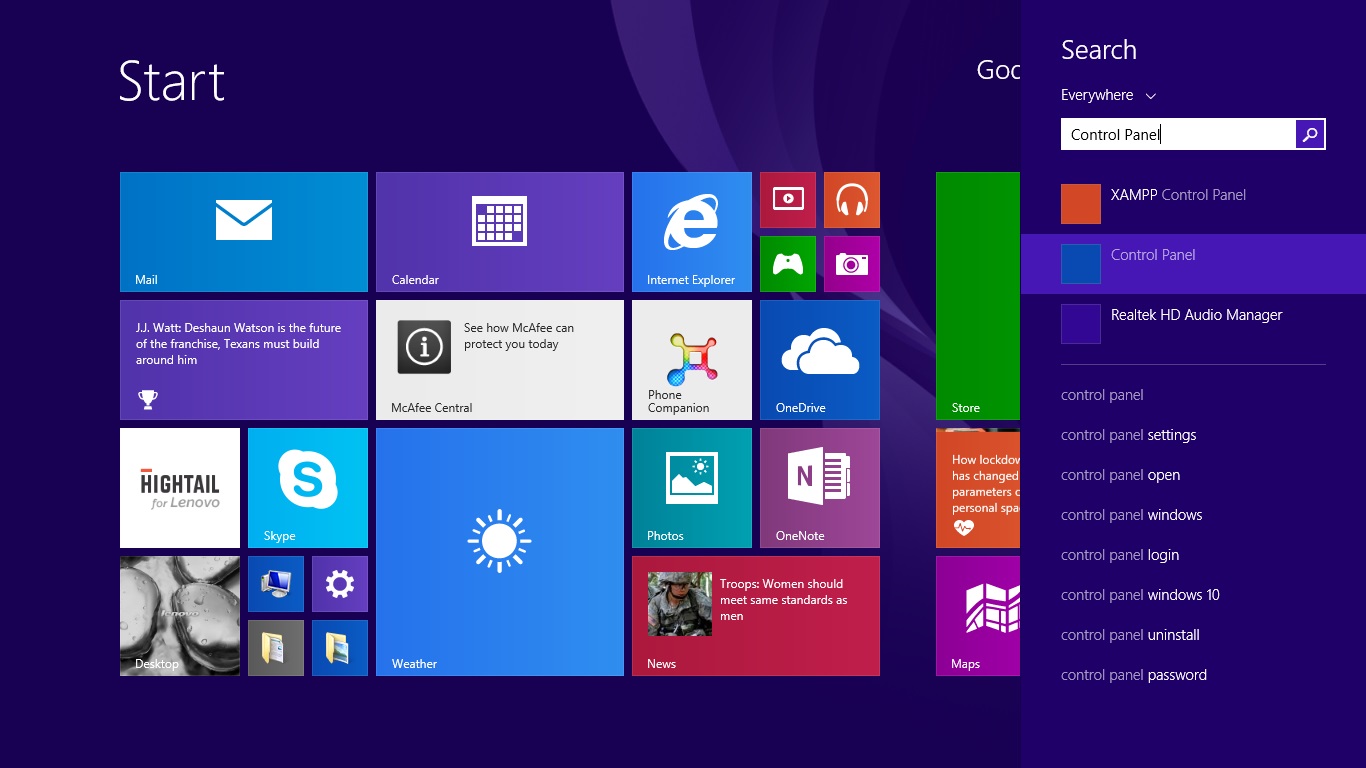
Task: Open the Mail tile
Action: pos(244,232)
